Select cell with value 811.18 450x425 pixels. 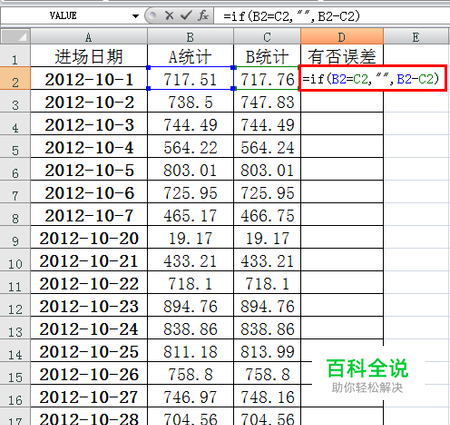click(190, 351)
